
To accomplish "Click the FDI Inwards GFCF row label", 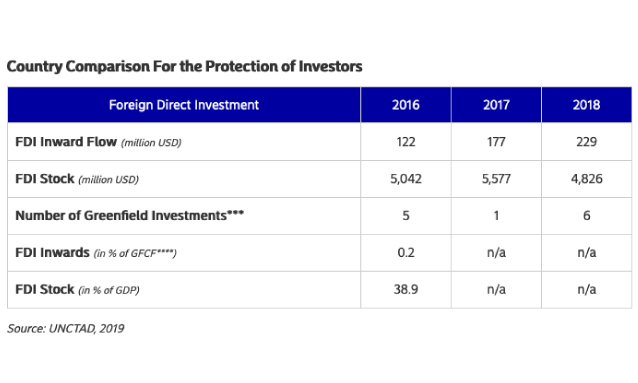I will 96,253.
